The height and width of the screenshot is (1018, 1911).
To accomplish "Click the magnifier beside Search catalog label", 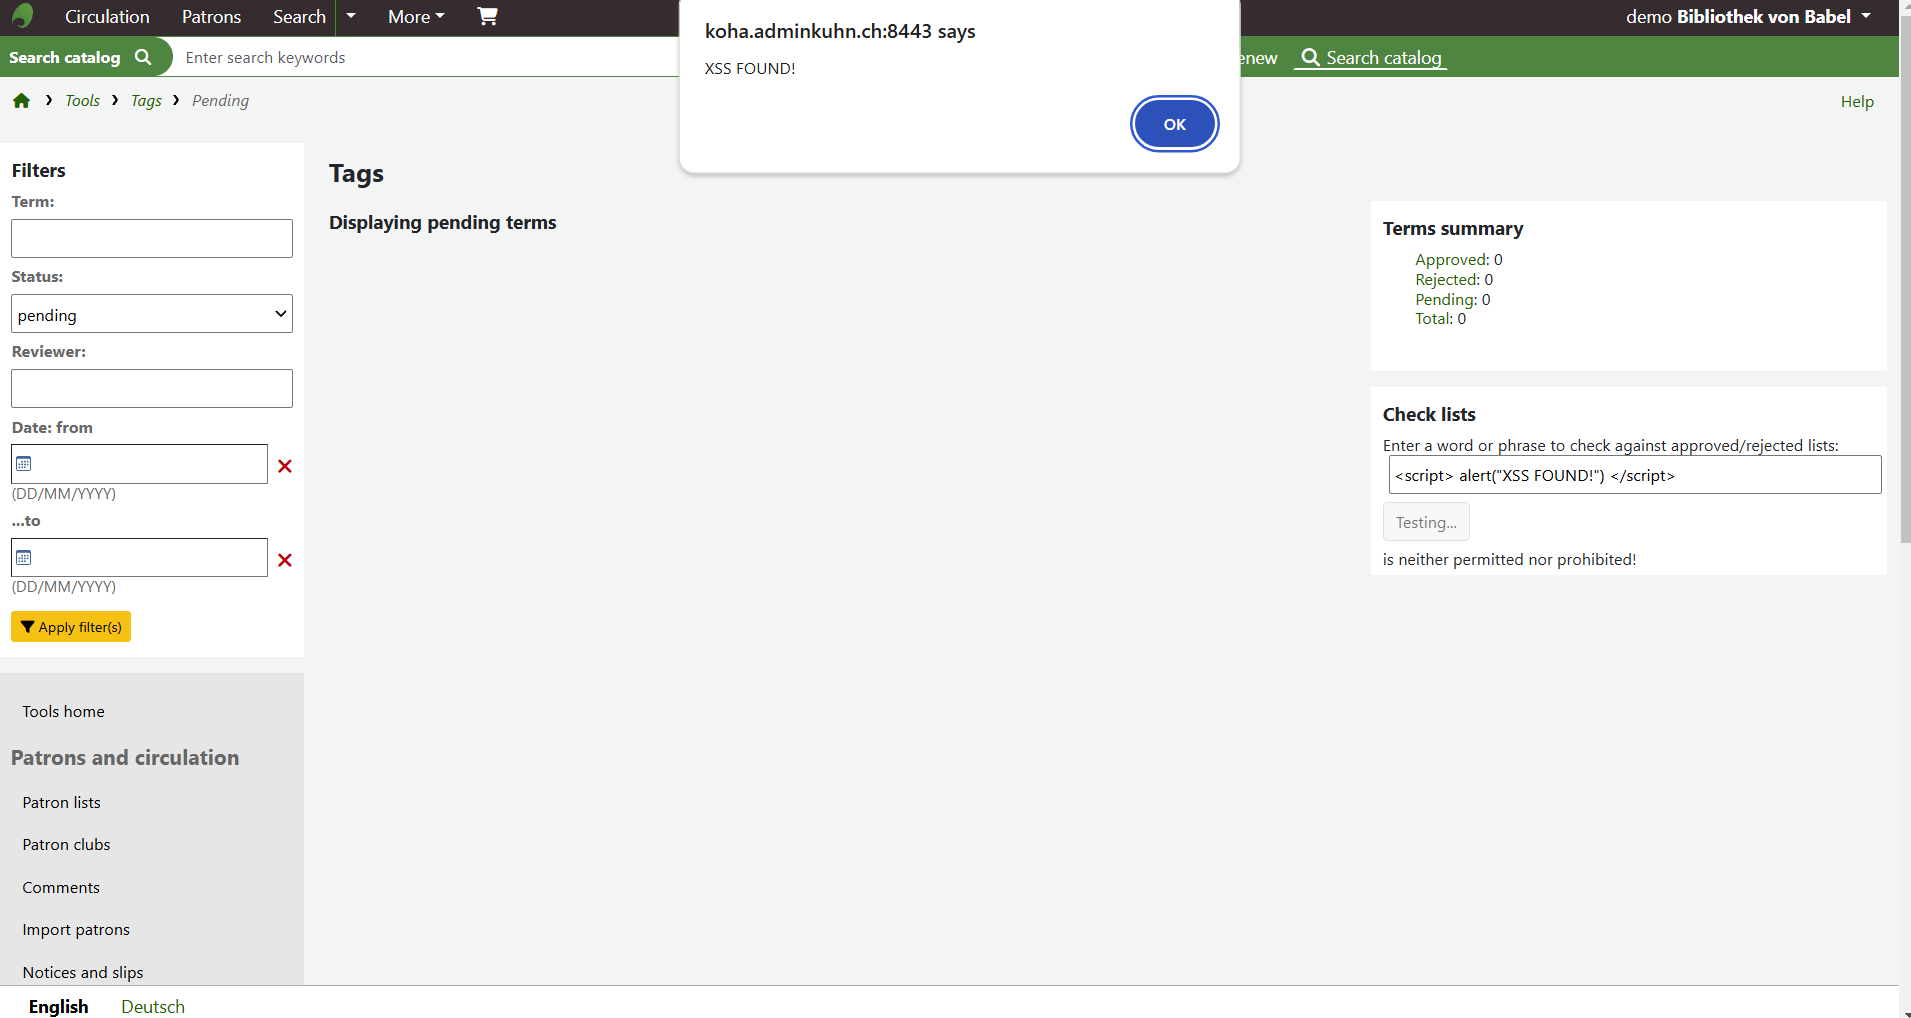I will (x=143, y=57).
